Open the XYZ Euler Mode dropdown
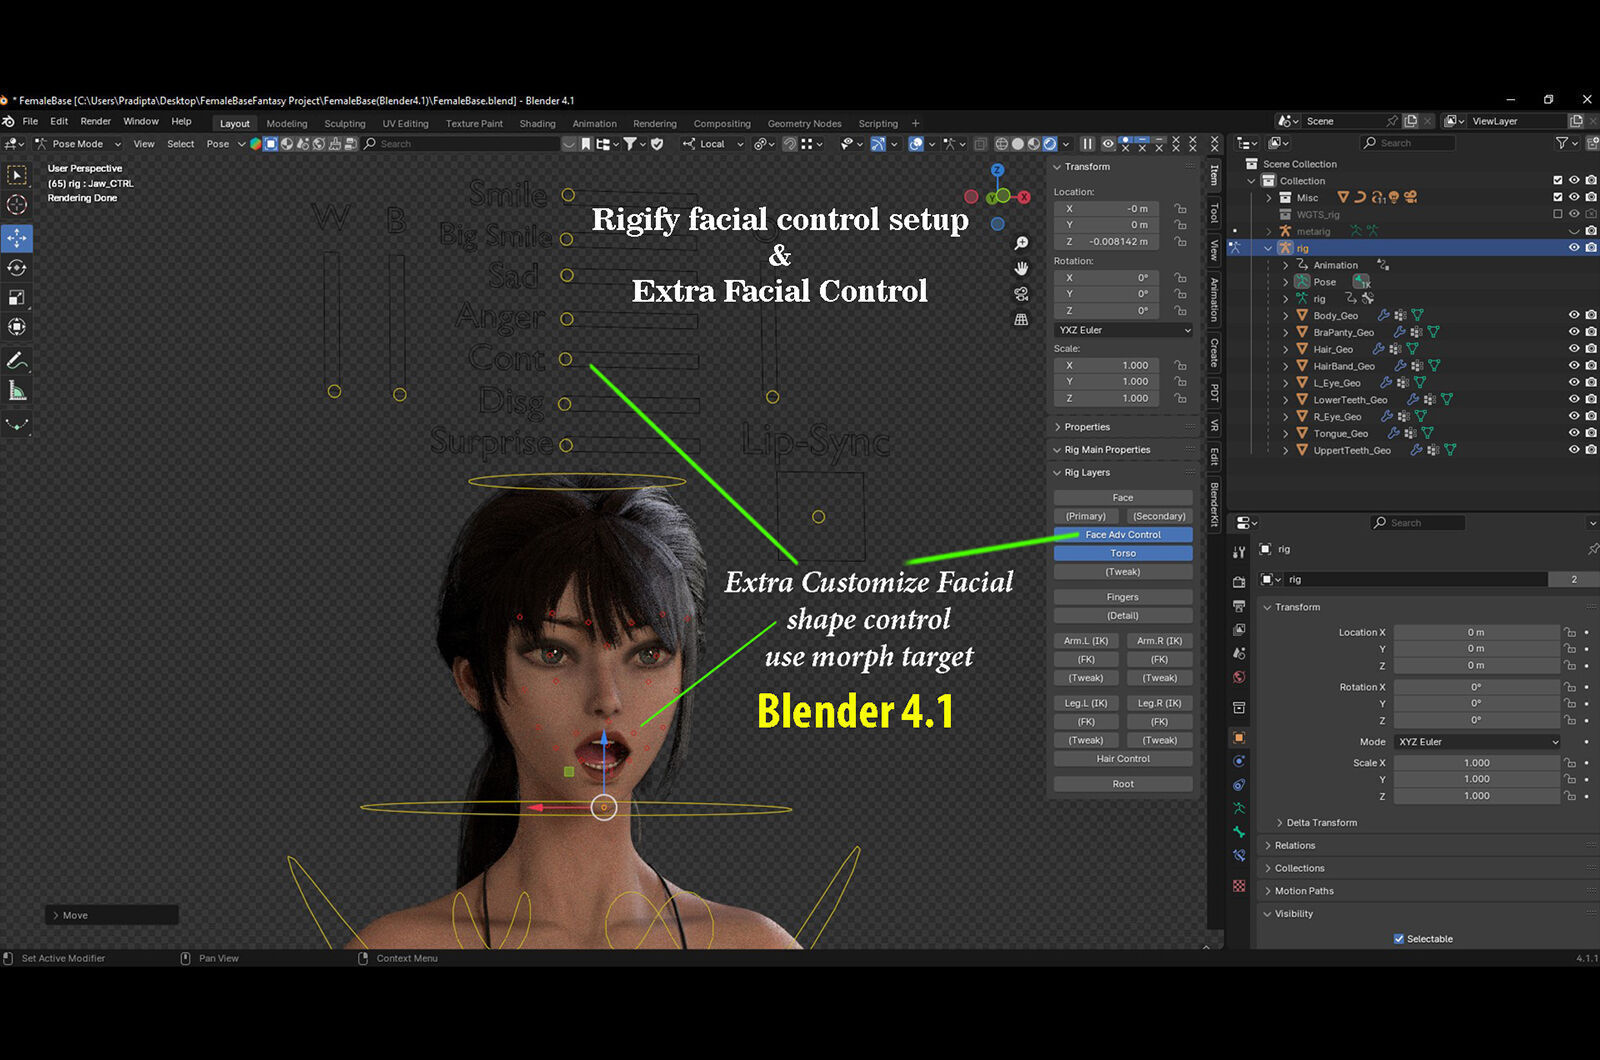This screenshot has width=1600, height=1060. pos(1477,742)
